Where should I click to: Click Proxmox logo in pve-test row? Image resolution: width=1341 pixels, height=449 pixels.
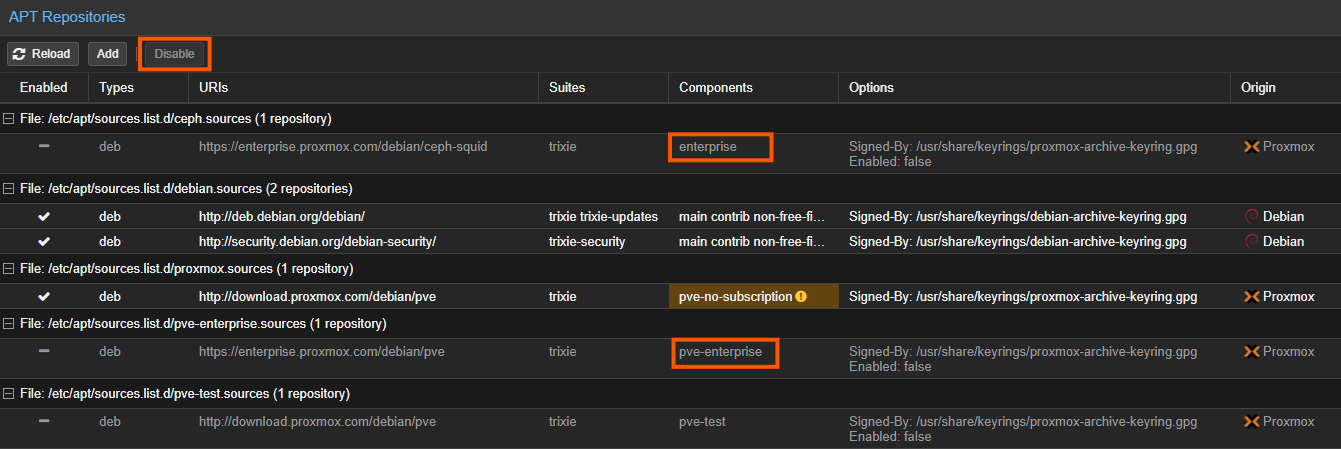tap(1250, 422)
